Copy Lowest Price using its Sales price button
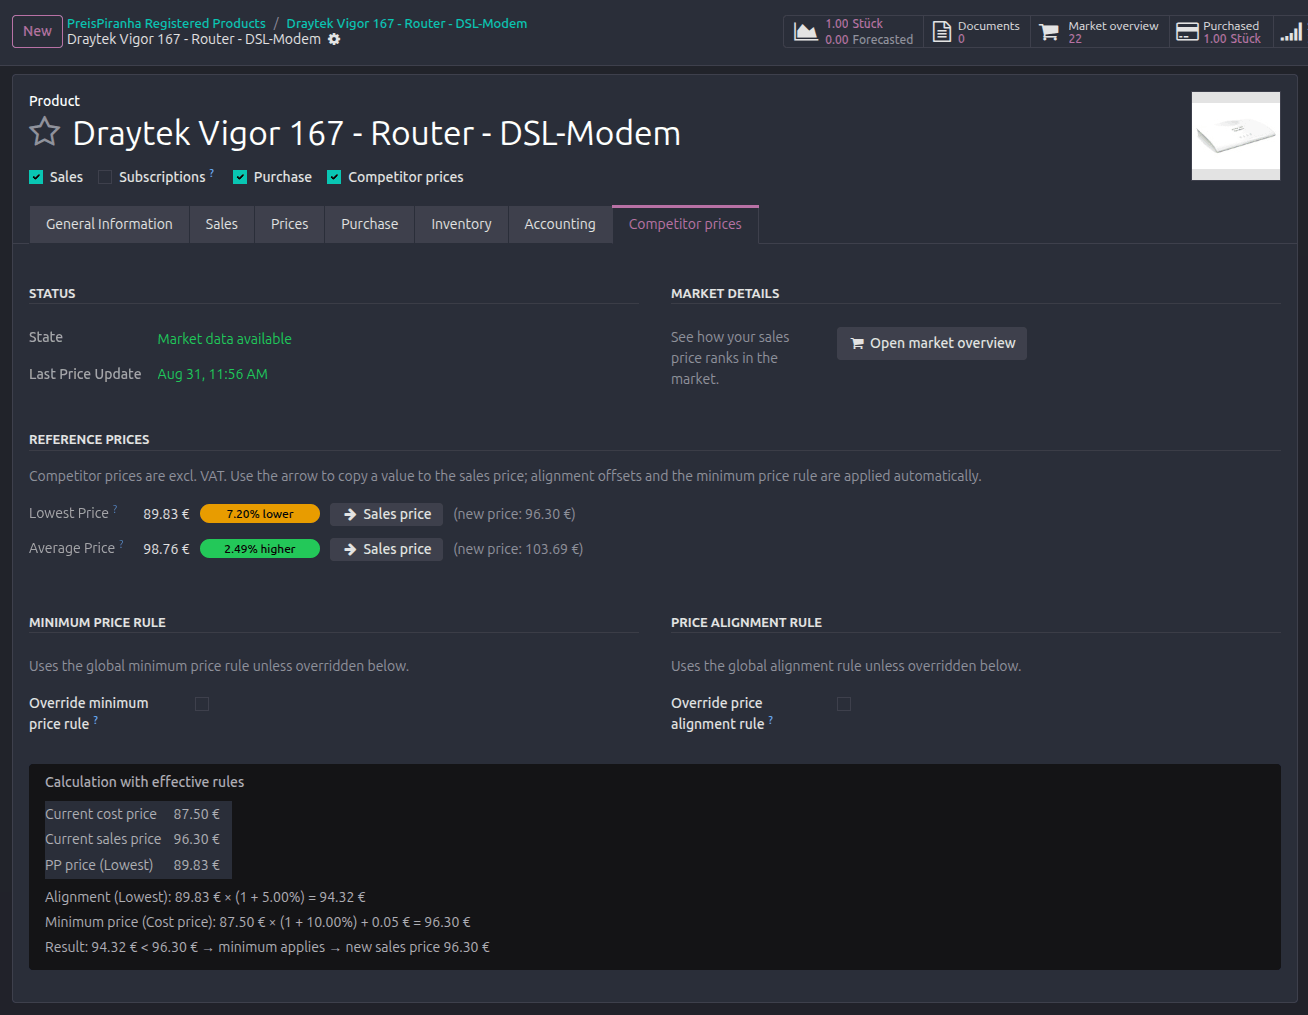 tap(387, 514)
